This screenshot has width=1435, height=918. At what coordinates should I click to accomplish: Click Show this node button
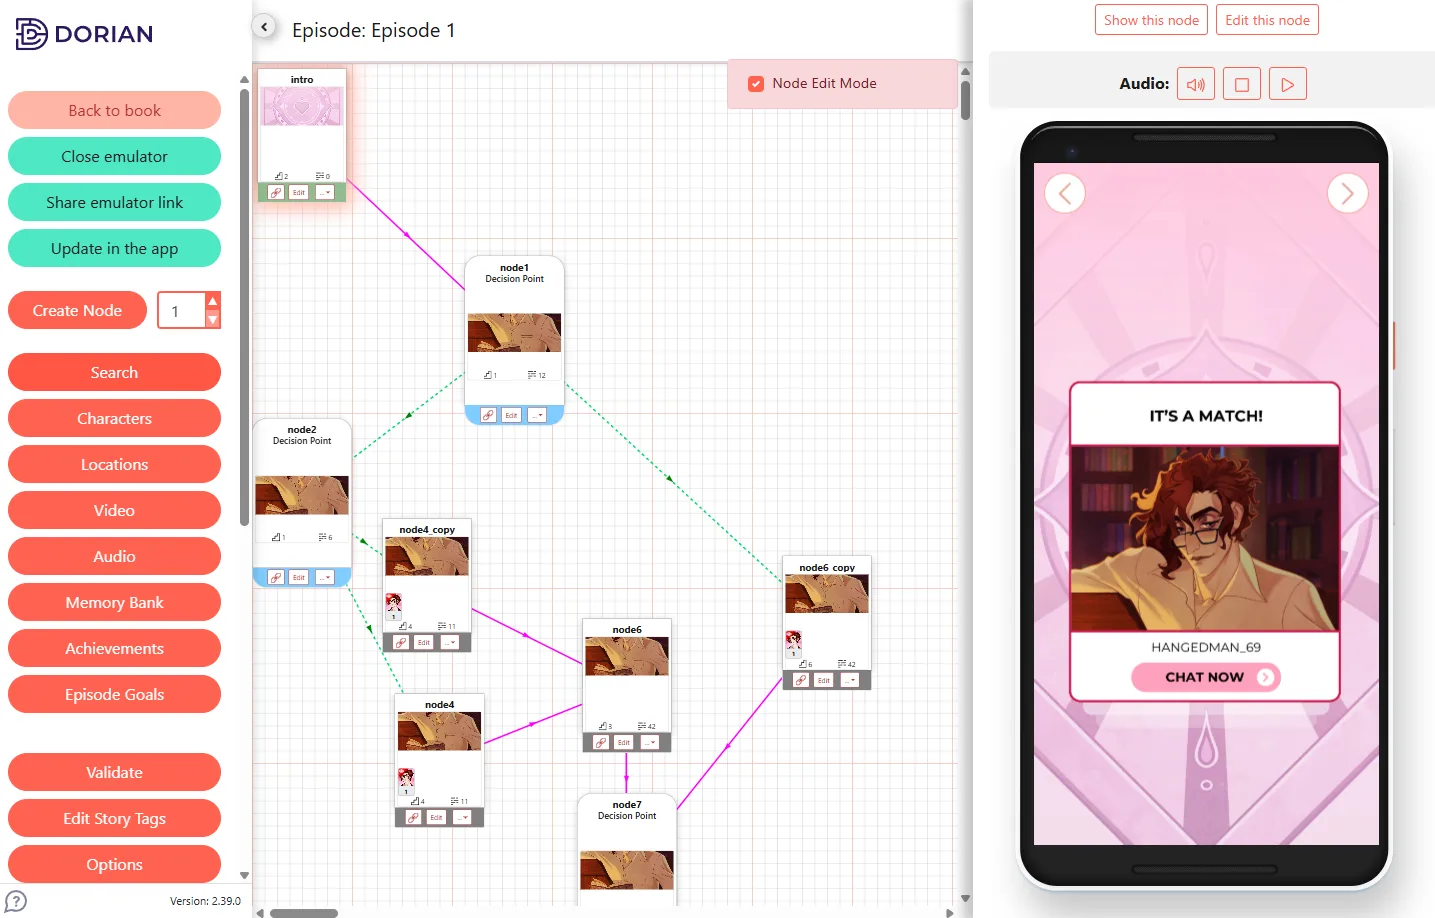pos(1151,20)
